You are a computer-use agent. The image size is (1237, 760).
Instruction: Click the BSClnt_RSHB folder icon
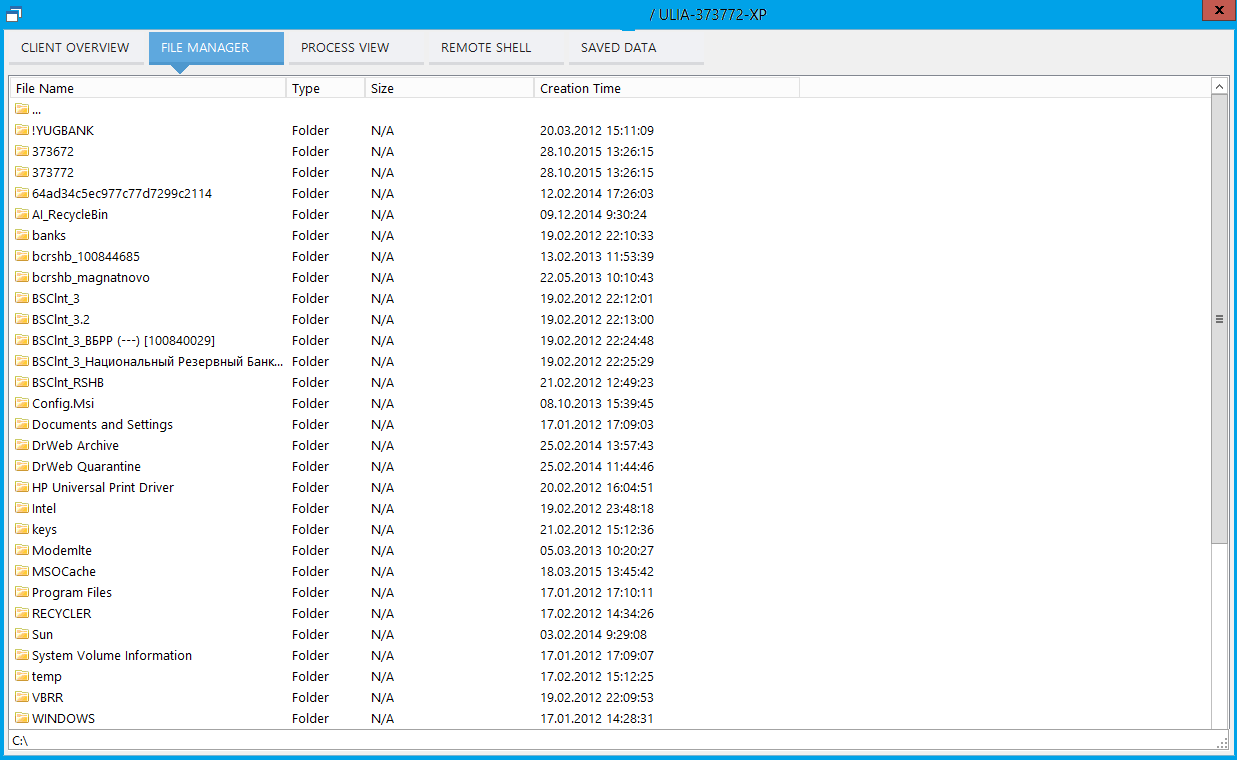[x=22, y=382]
